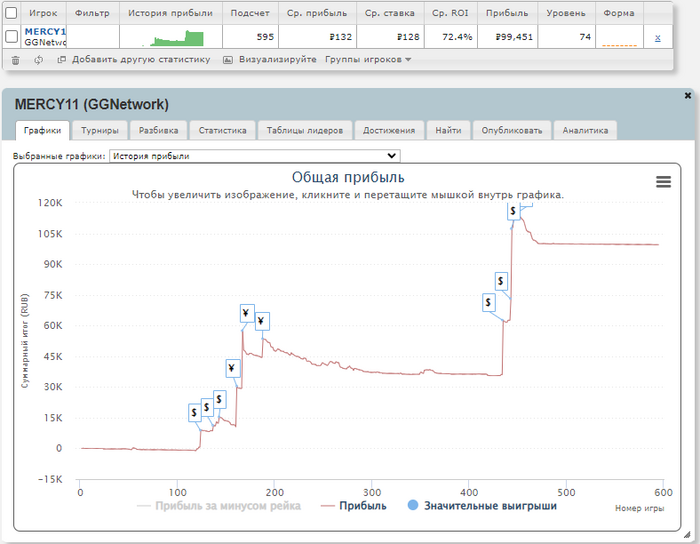This screenshot has height=544, width=700.
Task: Expand the Группы игроков dropdown
Action: click(368, 59)
